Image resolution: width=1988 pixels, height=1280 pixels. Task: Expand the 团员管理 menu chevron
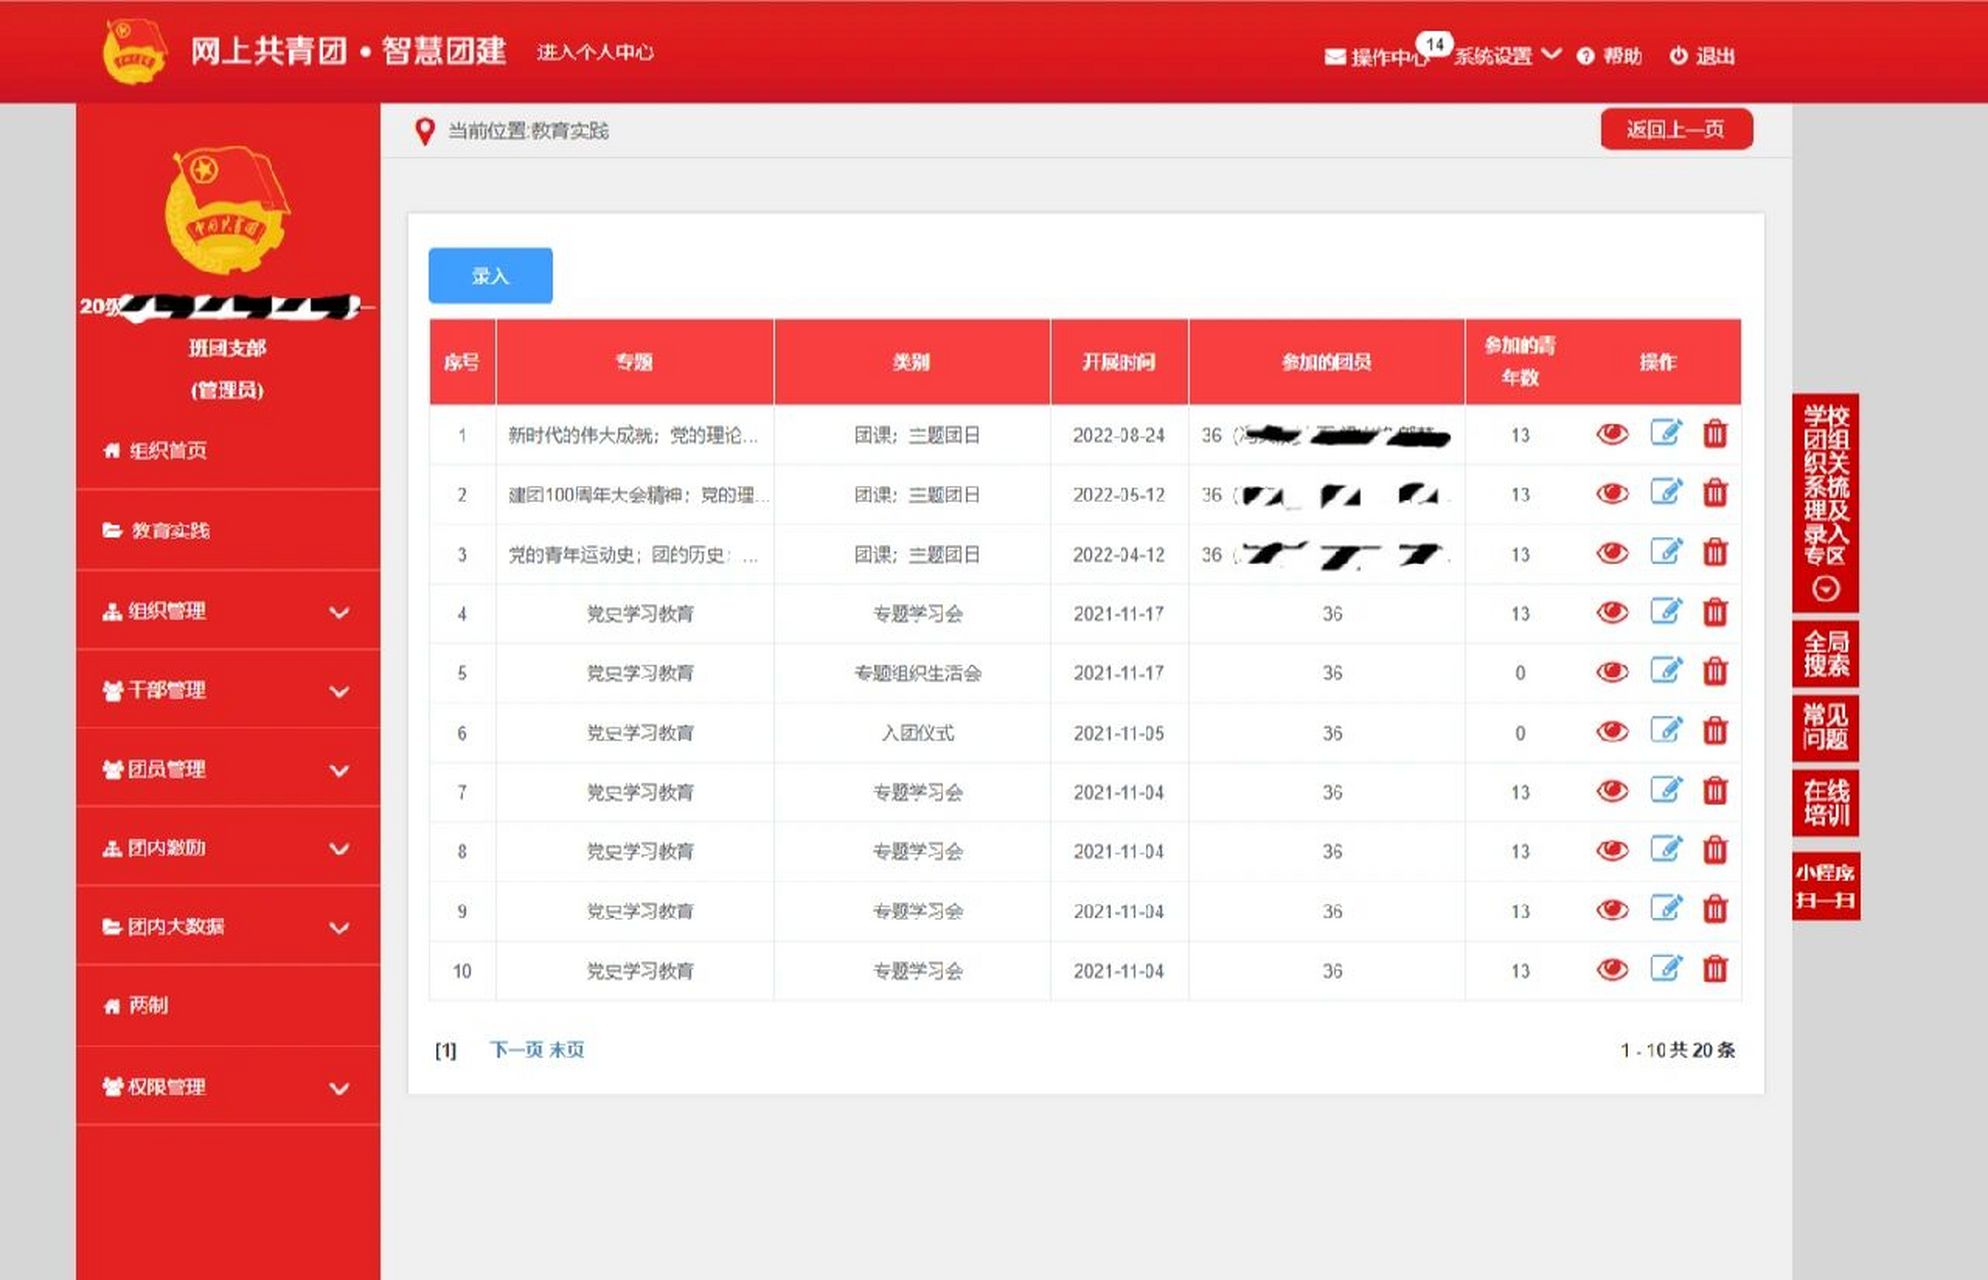coord(339,771)
